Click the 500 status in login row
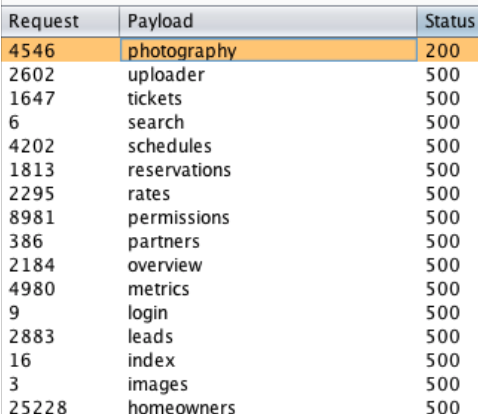 443,313
